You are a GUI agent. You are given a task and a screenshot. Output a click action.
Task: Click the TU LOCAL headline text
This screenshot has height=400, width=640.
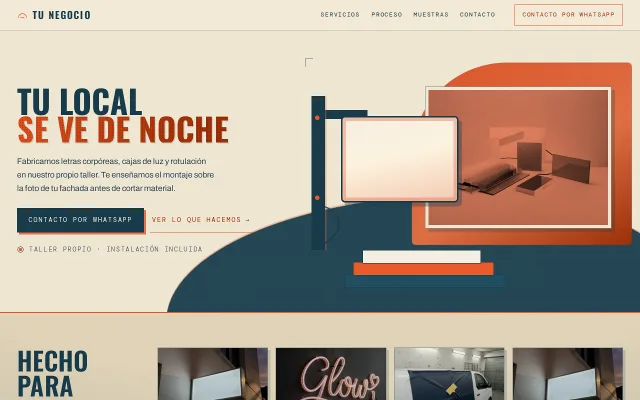click(x=80, y=102)
